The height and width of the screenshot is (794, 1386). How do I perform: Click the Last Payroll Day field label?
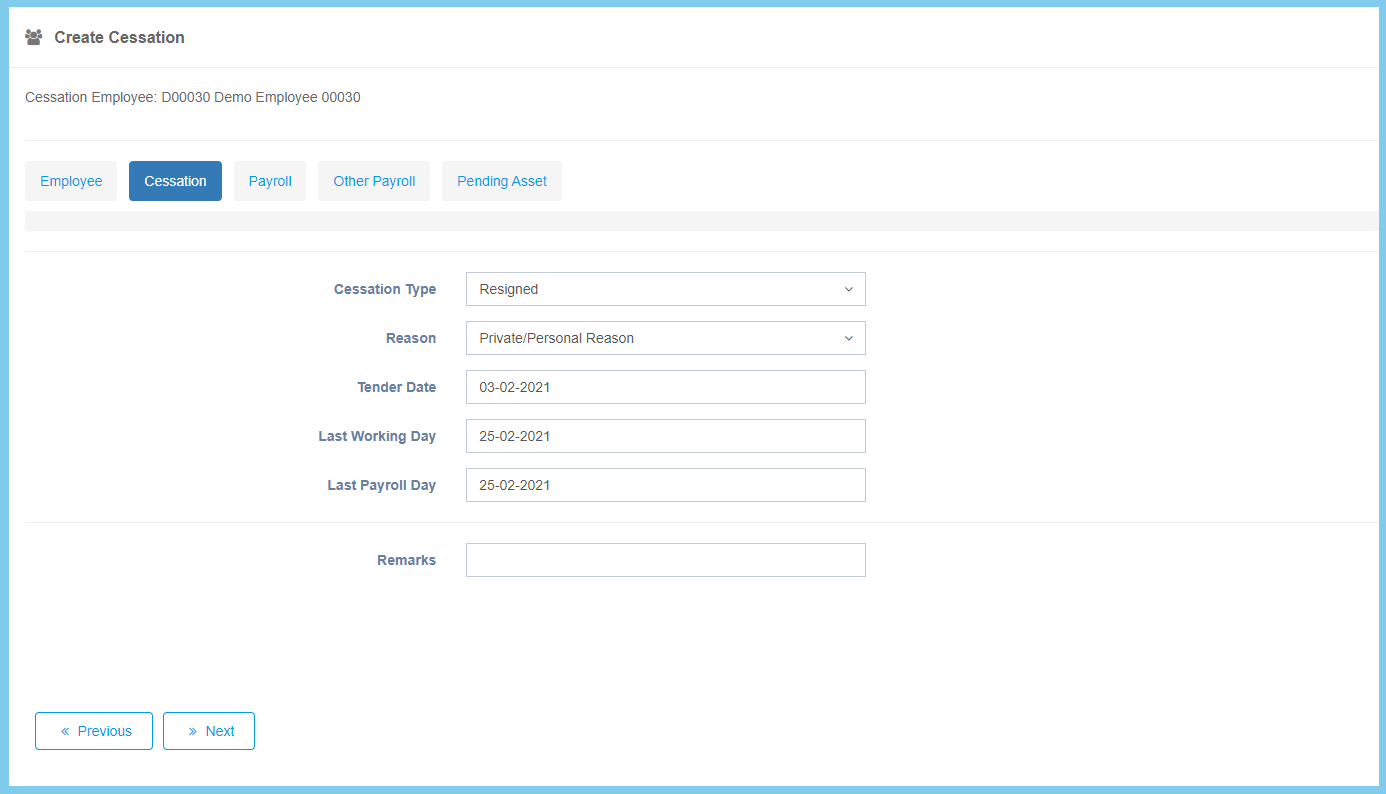[x=381, y=485]
